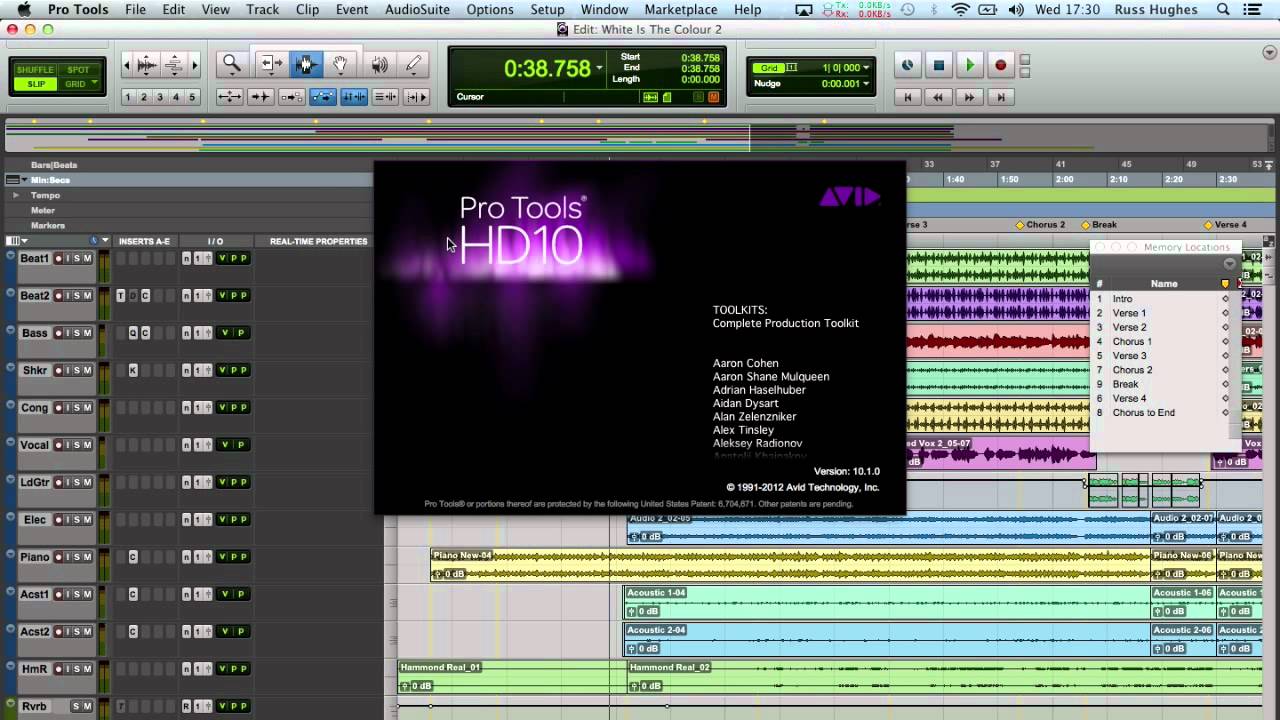Select zoom preset 3
Image resolution: width=1280 pixels, height=720 pixels.
(160, 97)
